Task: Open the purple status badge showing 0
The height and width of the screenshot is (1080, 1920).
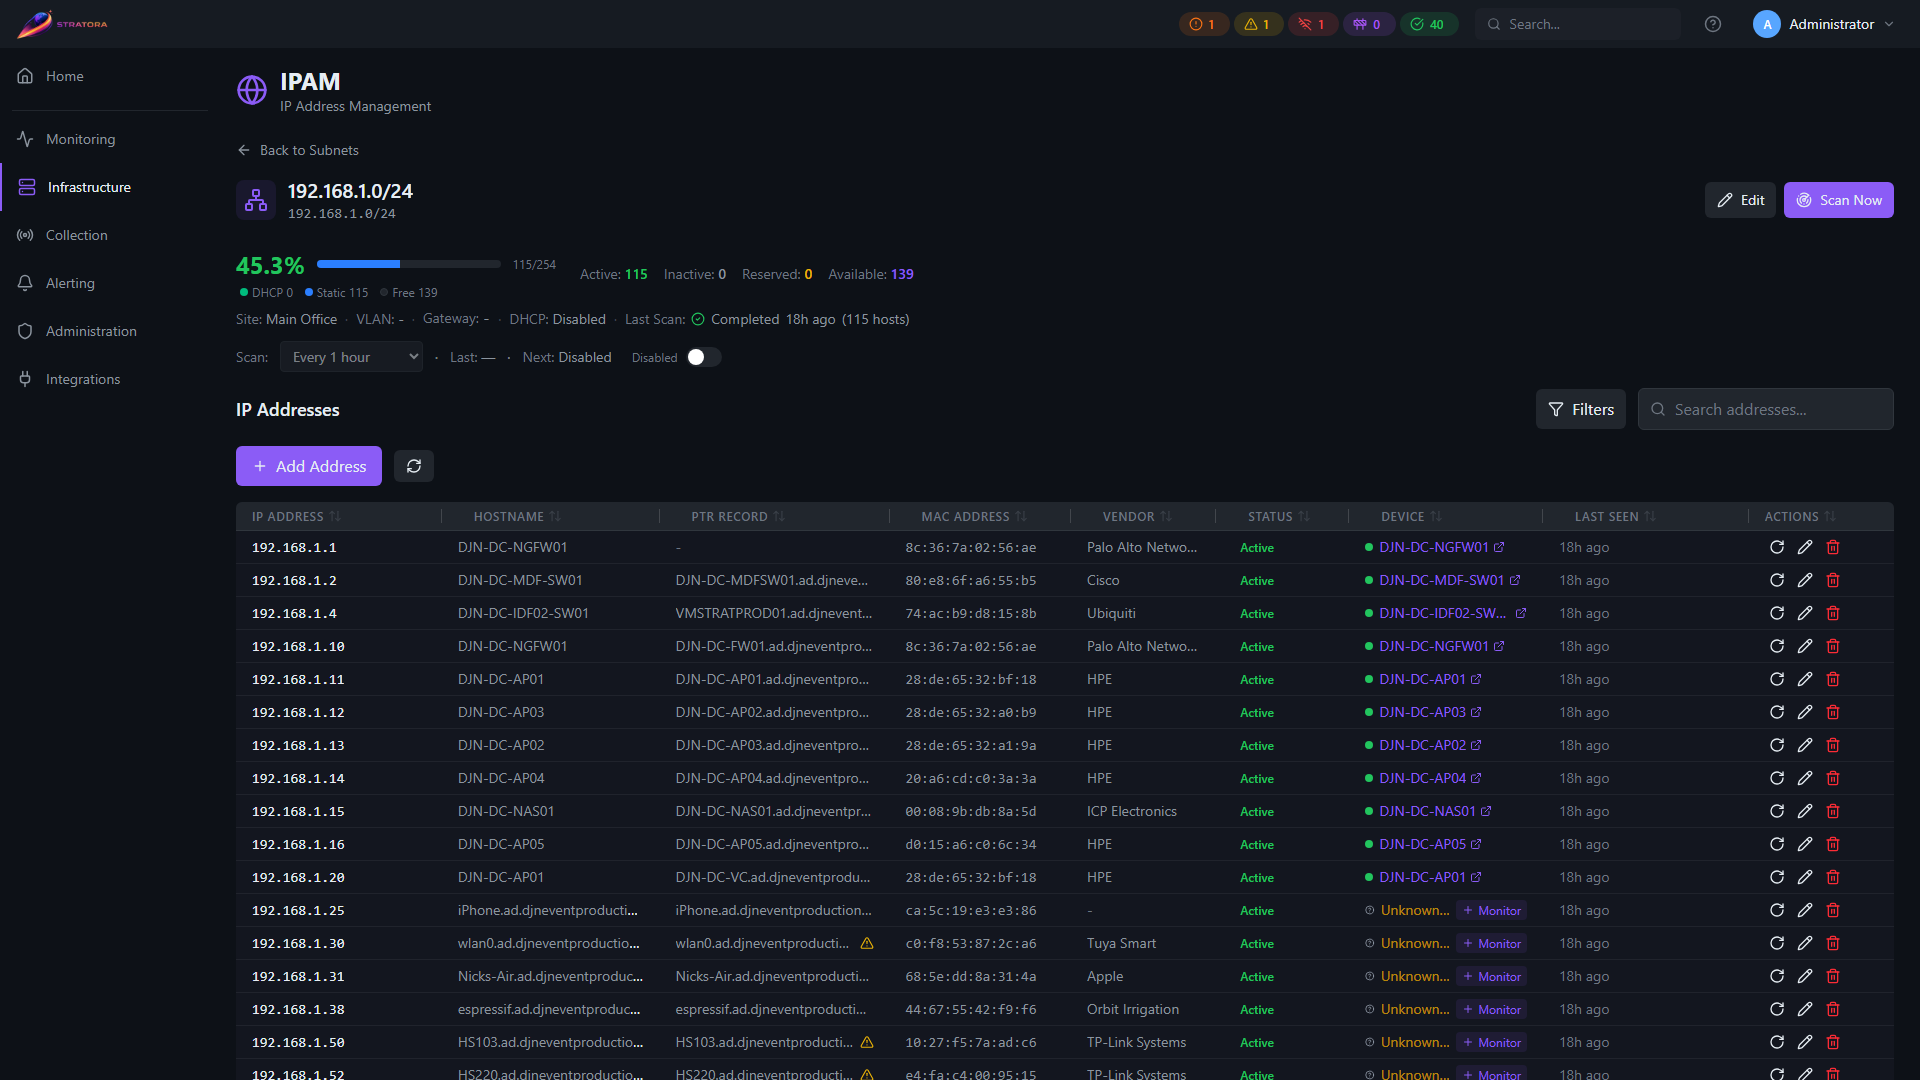Action: (1368, 24)
